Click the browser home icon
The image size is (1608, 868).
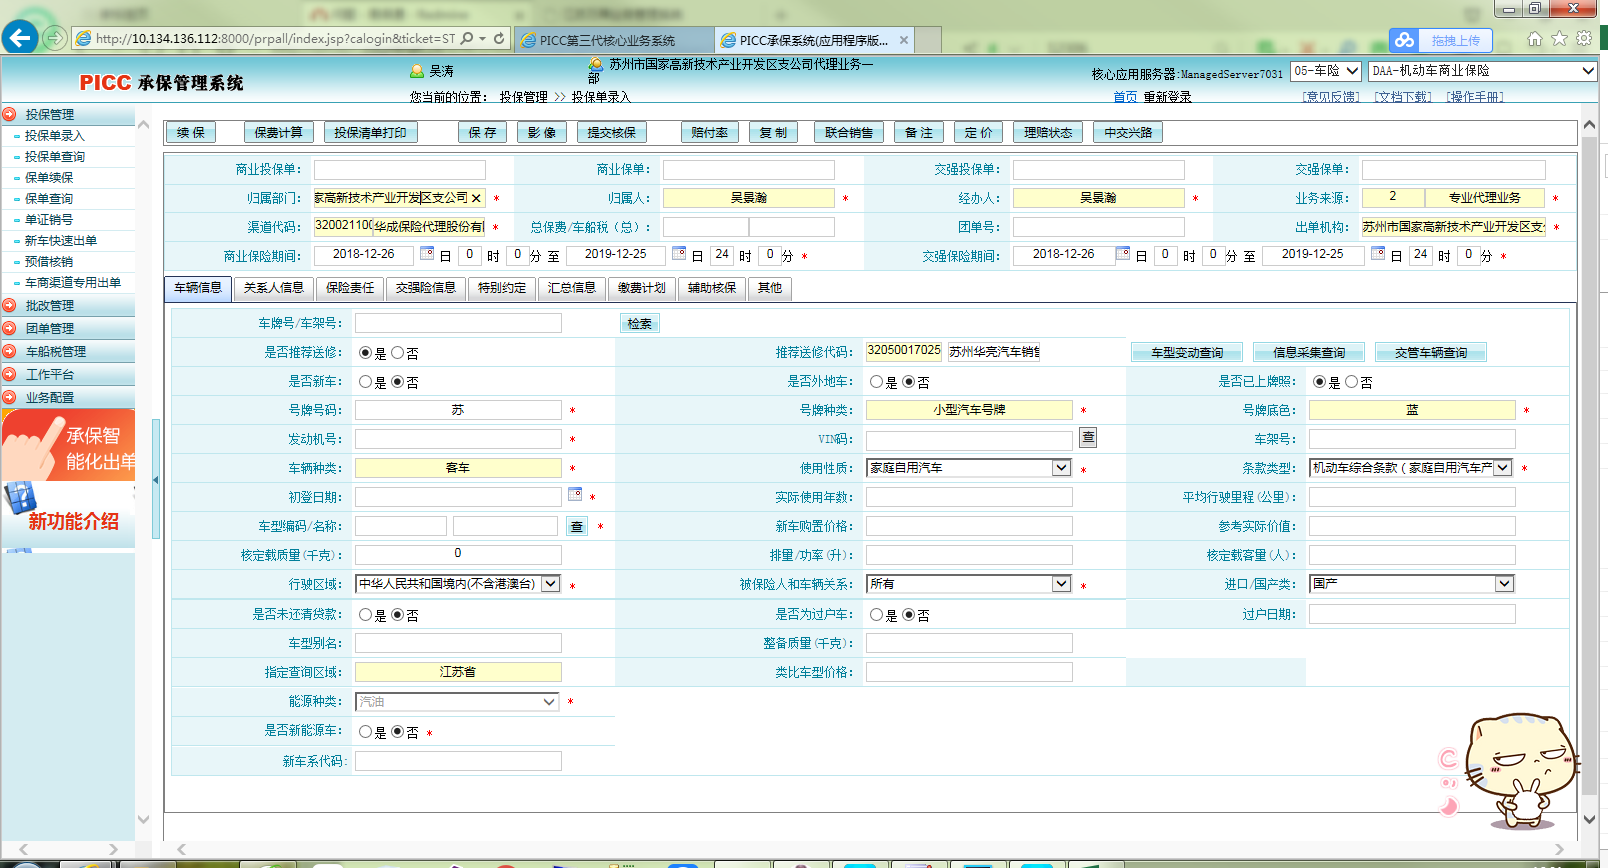click(1534, 39)
